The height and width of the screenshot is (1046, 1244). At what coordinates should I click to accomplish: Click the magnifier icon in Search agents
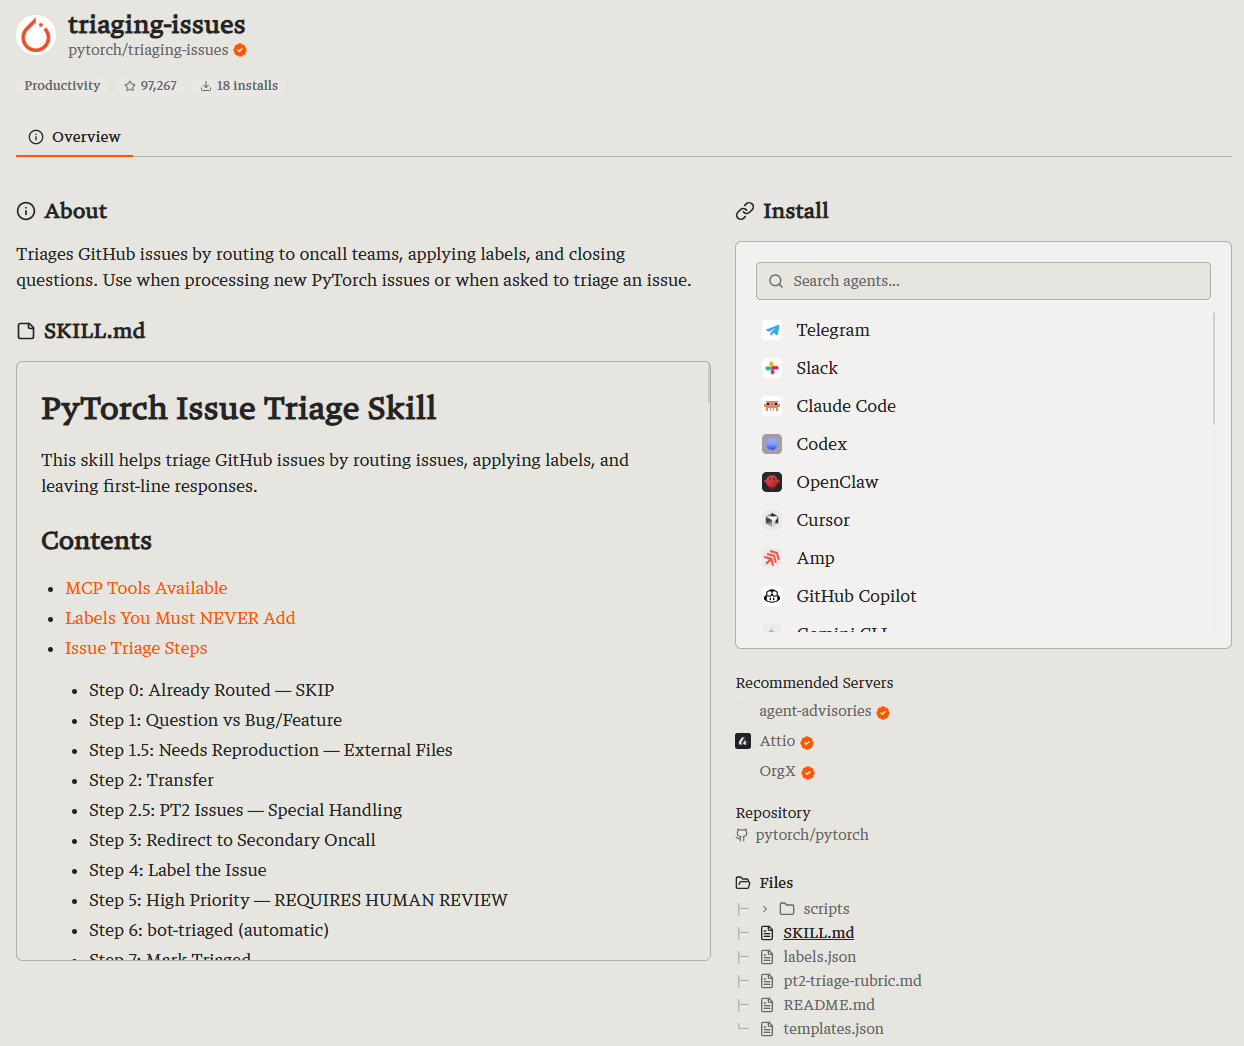point(776,281)
